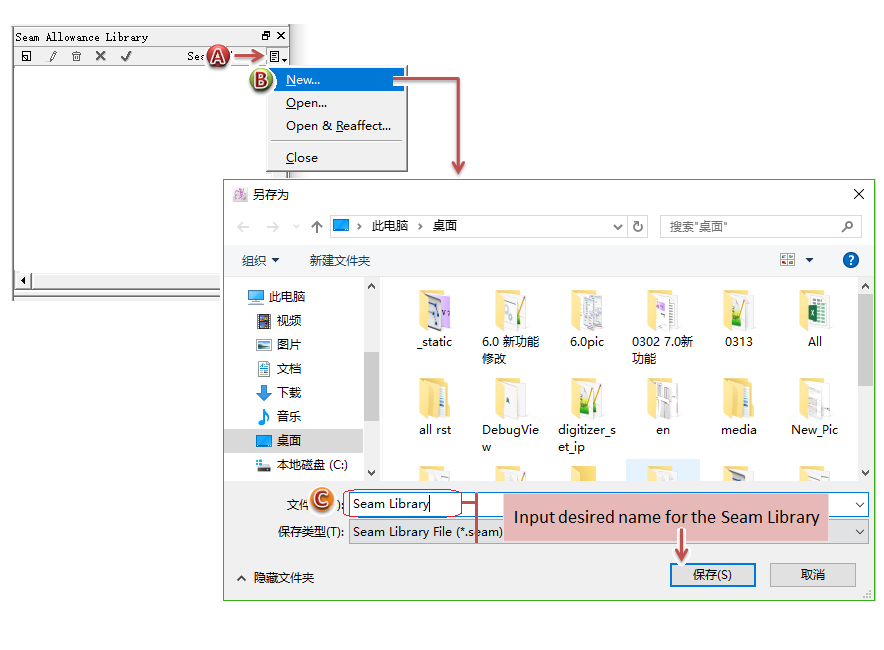Choose Open & Reaffect... menu entry
The width and height of the screenshot is (884, 650).
pos(338,126)
